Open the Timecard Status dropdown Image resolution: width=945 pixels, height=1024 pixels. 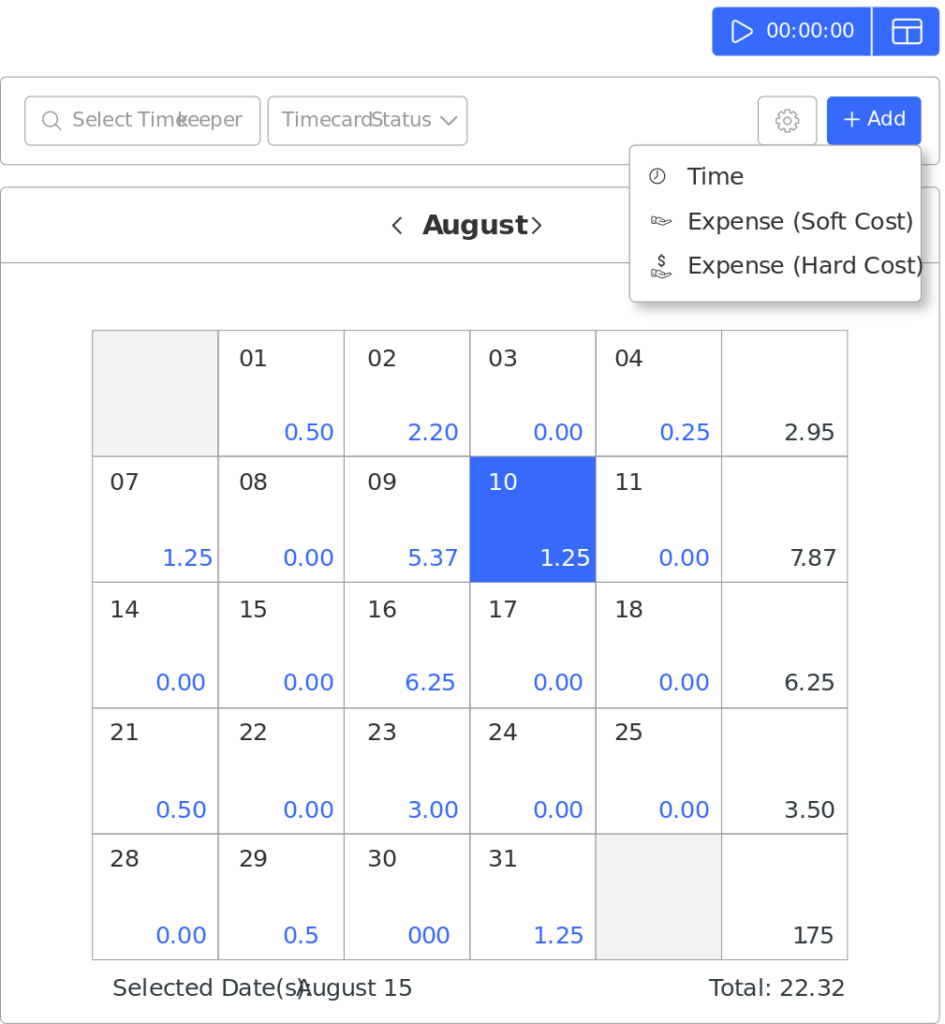367,121
